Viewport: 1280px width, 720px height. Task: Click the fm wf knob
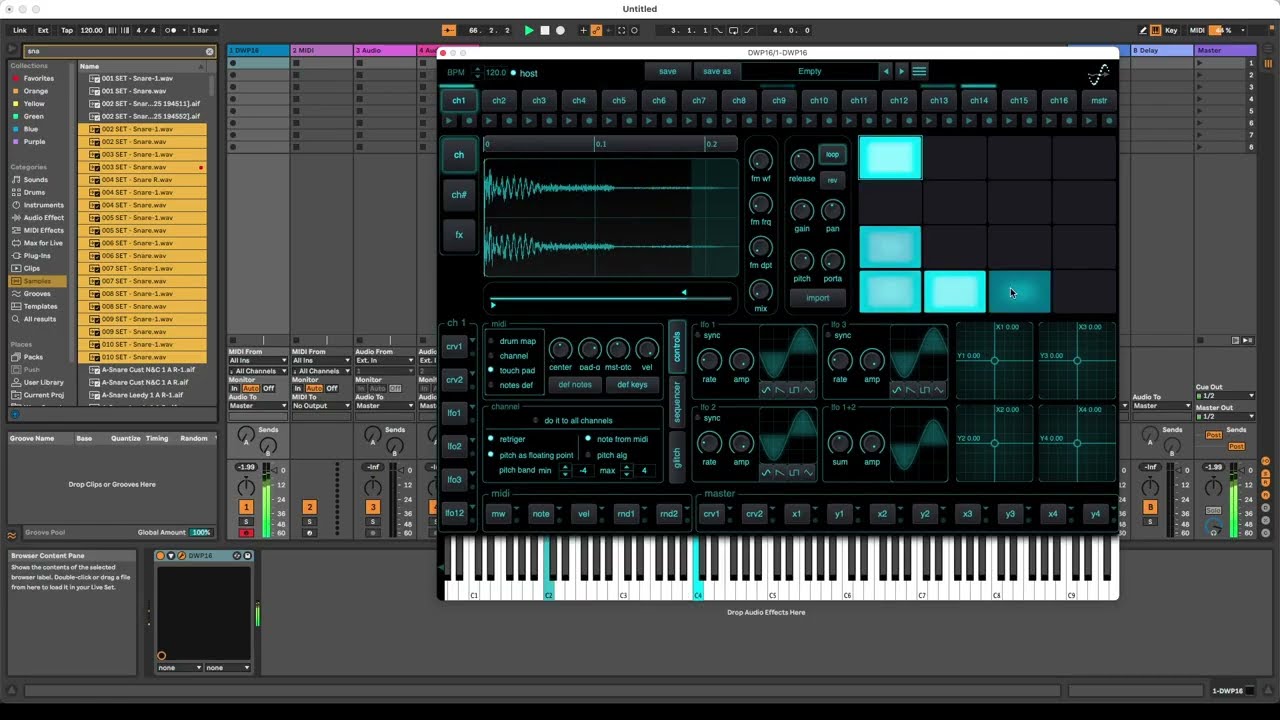761,161
